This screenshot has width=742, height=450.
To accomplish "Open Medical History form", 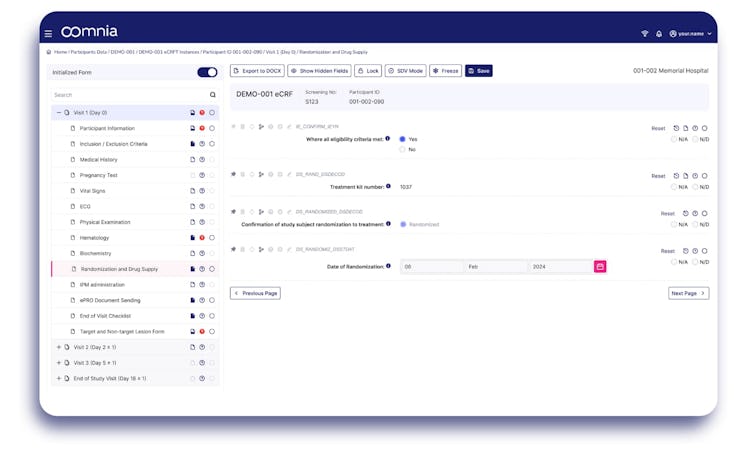I will coord(98,159).
